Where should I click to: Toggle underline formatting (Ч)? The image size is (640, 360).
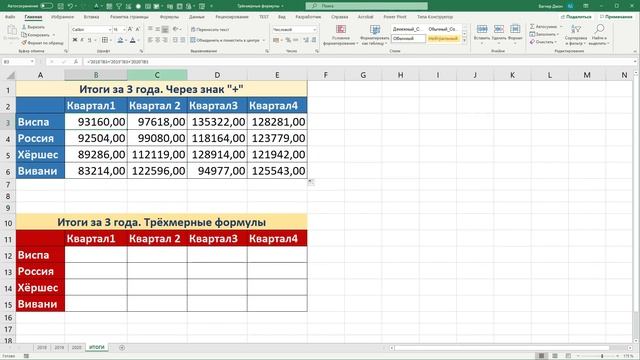click(89, 40)
